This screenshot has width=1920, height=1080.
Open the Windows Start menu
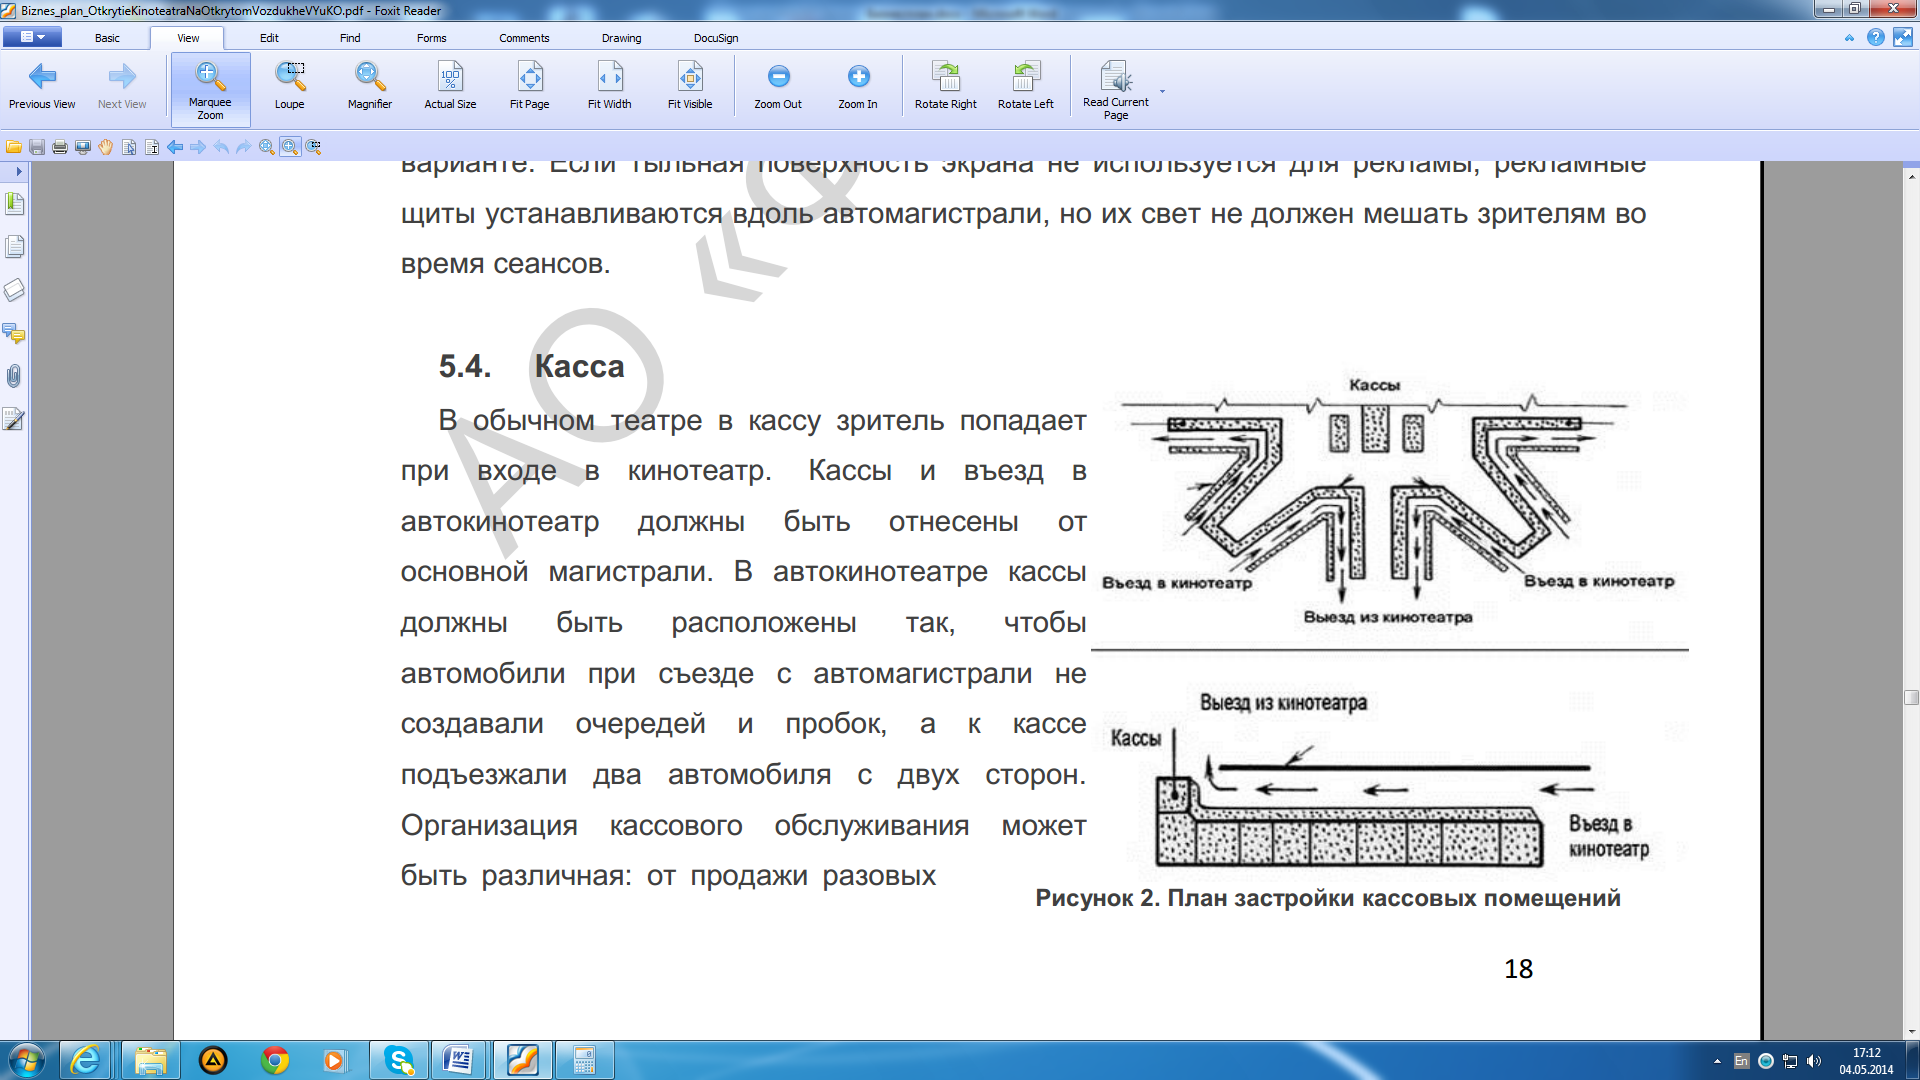pyautogui.click(x=27, y=1060)
